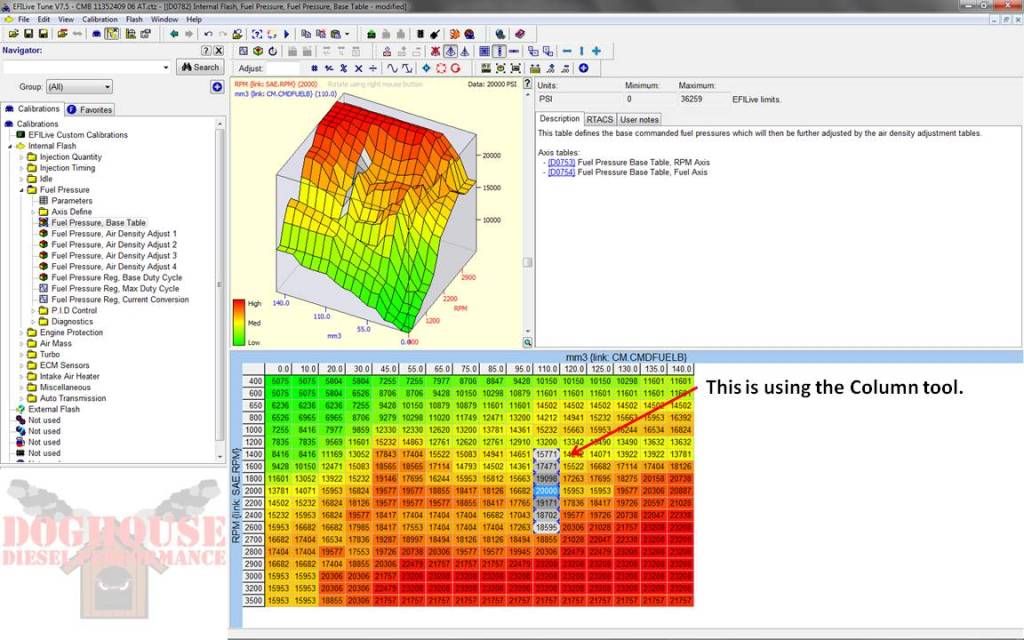
Task: Click the 3D fuel pressure surface chart
Action: (376, 216)
